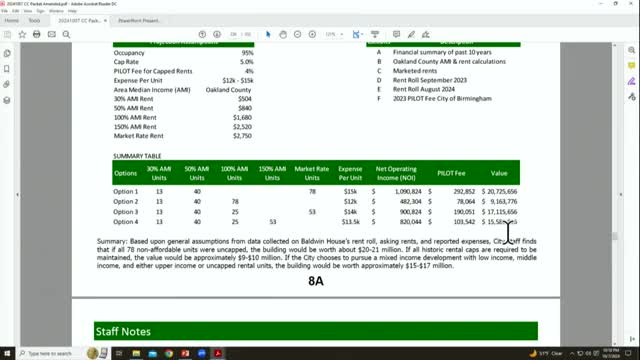Bookmark file with the star icon
640x360 pixels.
22,34
